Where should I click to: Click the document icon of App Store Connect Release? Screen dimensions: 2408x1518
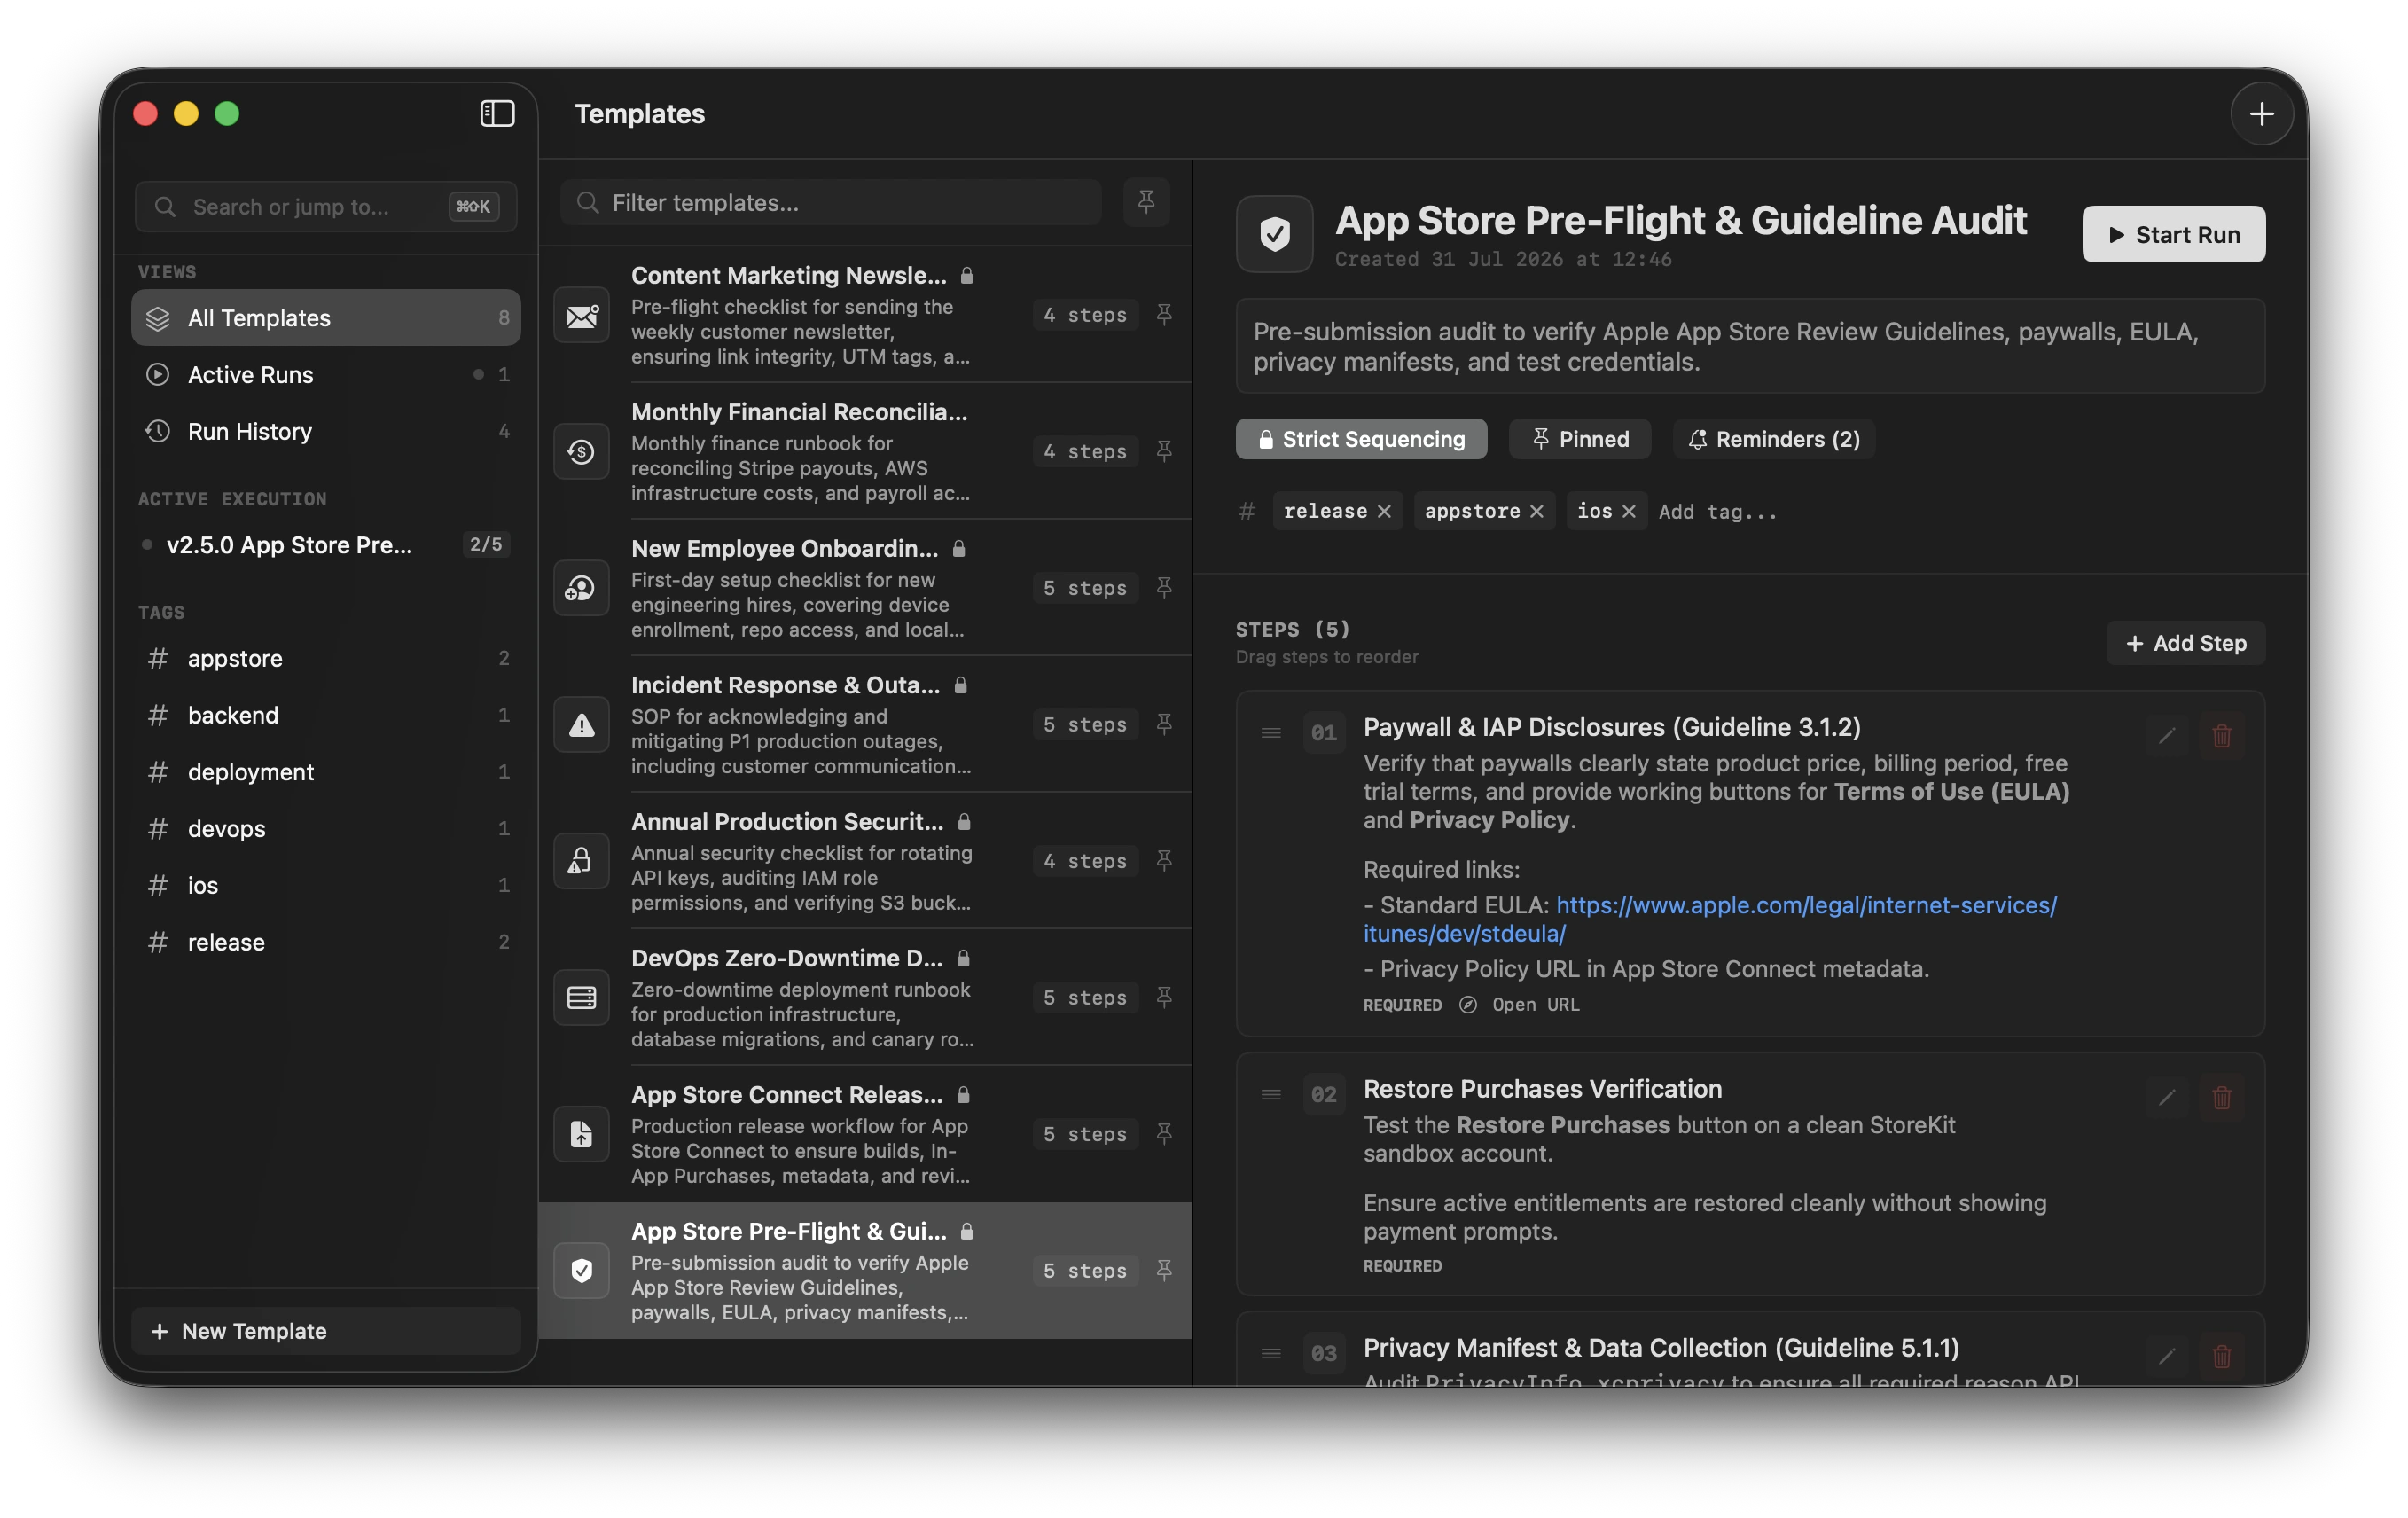pos(582,1135)
